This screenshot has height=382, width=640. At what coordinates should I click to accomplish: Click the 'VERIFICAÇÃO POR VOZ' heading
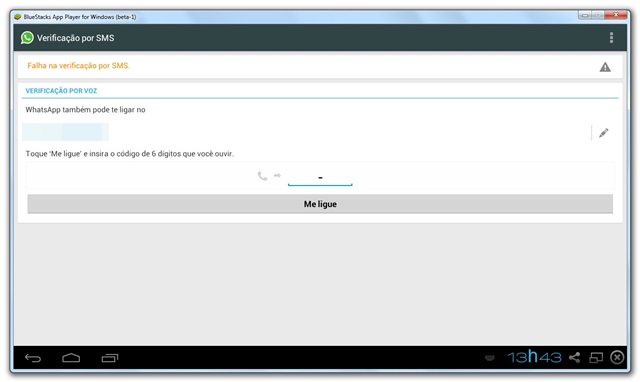click(x=61, y=91)
